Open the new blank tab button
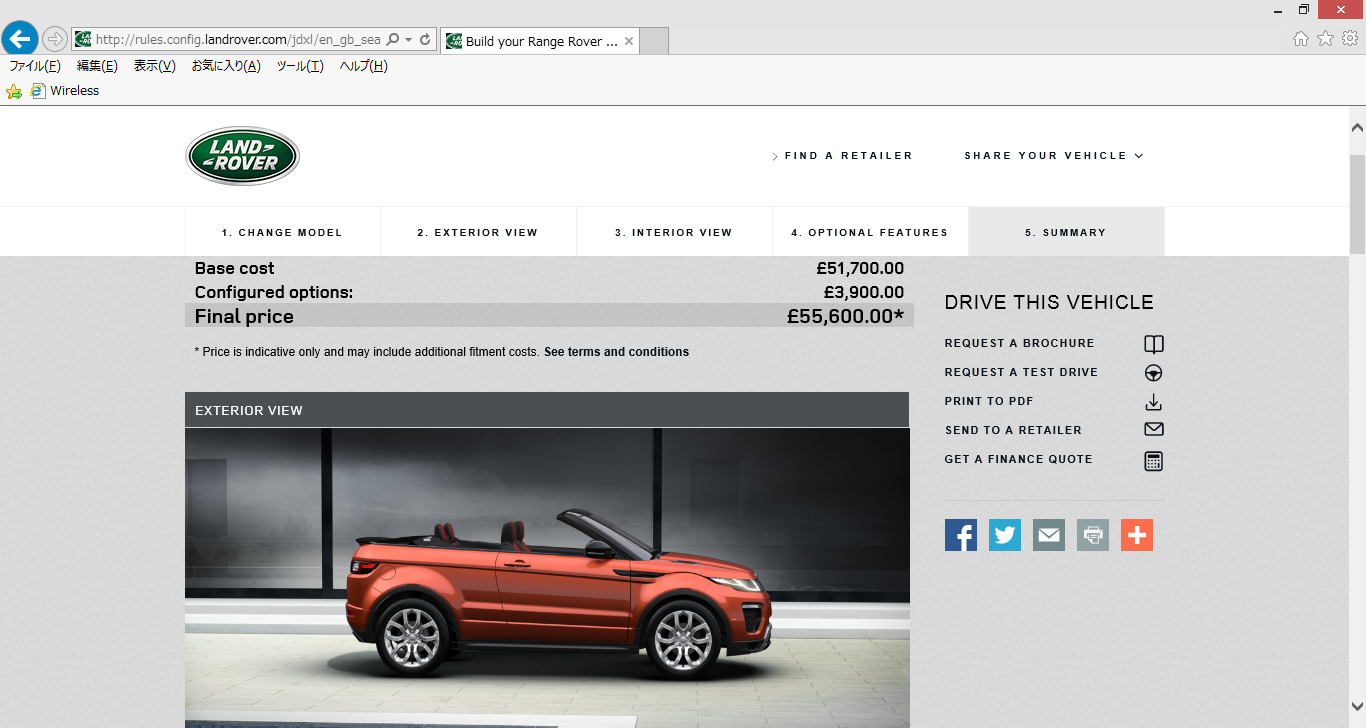 coord(654,41)
